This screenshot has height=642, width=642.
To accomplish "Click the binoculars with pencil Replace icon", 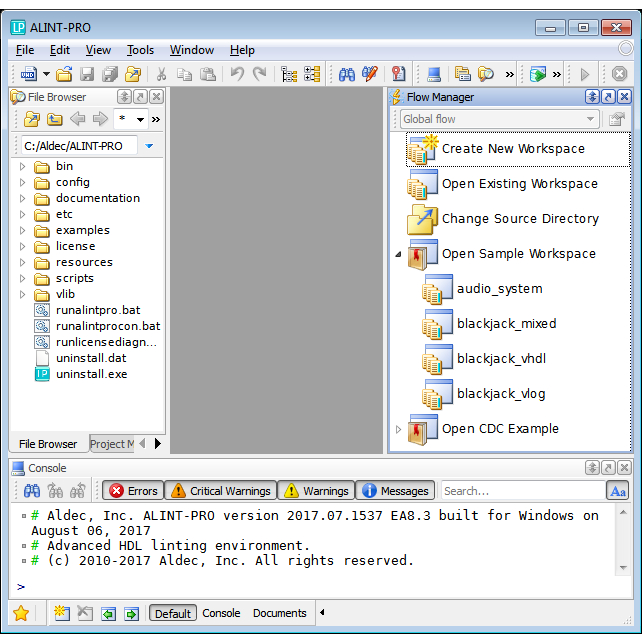I will point(370,74).
